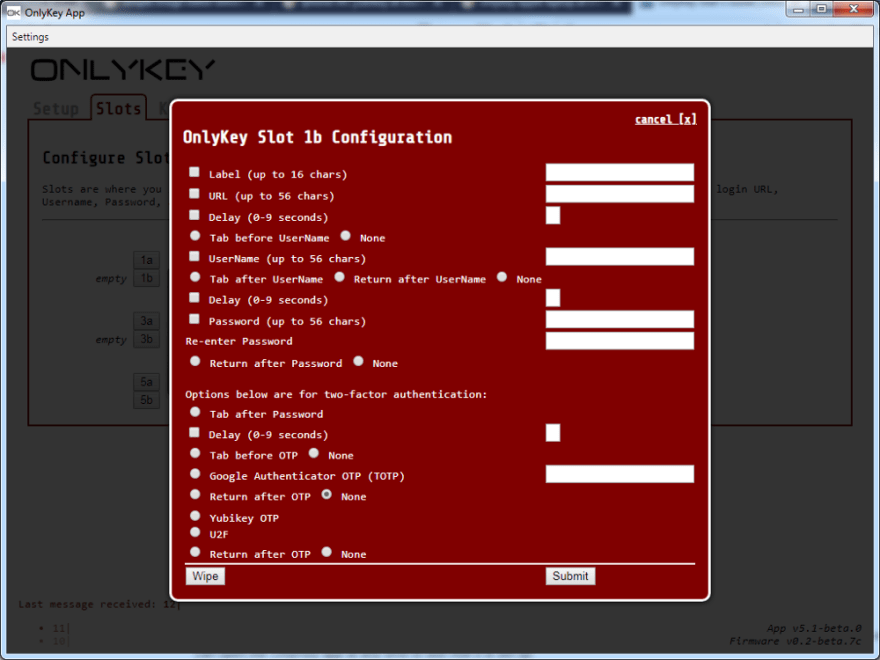Select Google Authenticator OTP (TOTP) radio
The image size is (880, 660).
point(195,474)
